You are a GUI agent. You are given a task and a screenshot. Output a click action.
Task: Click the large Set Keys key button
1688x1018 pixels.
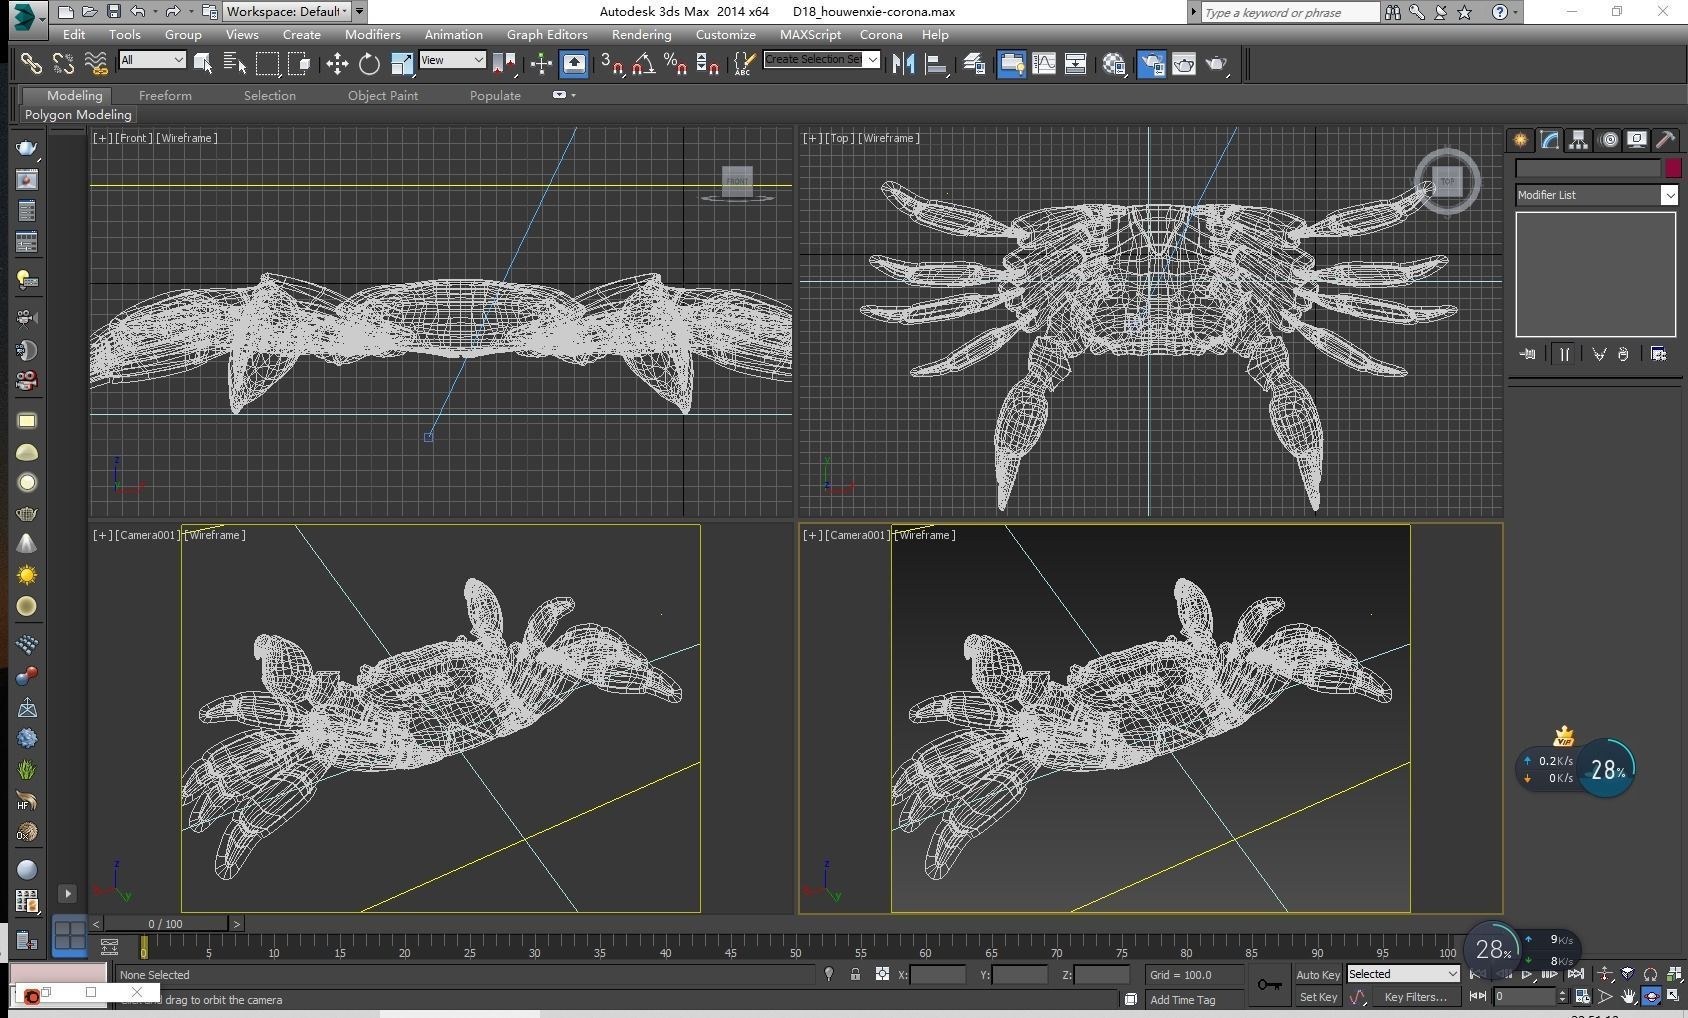click(x=1269, y=985)
